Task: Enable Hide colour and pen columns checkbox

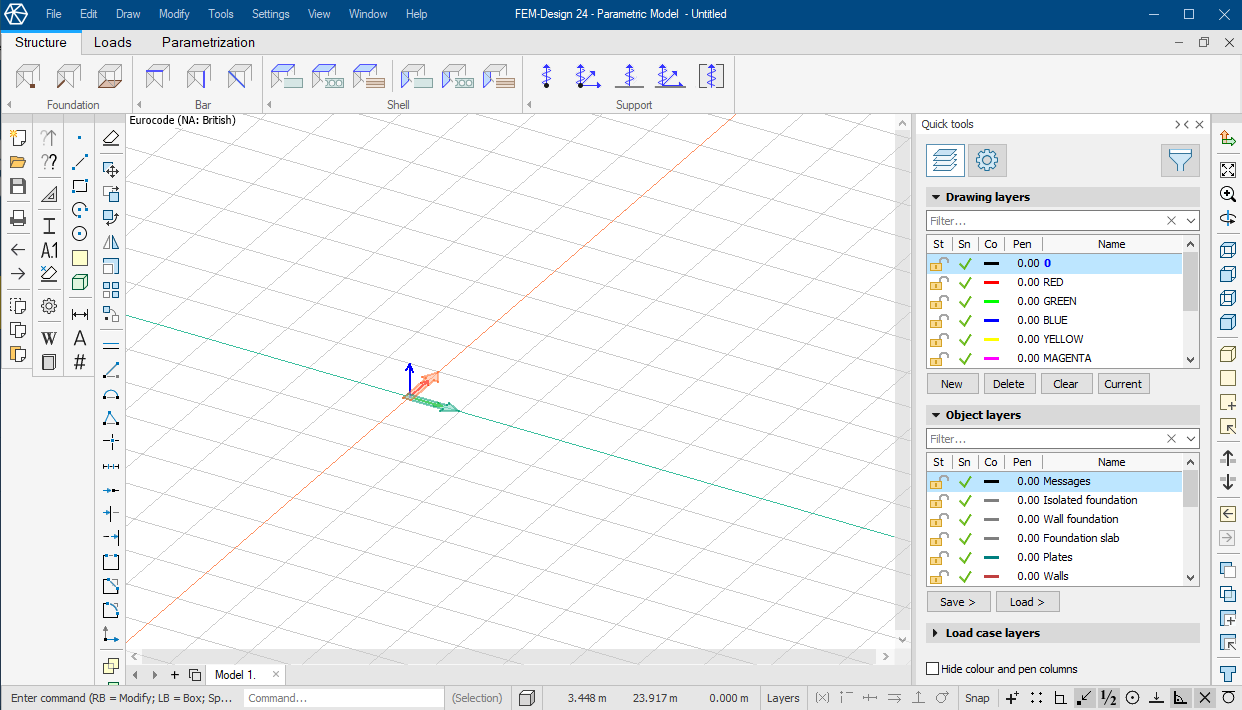Action: tap(933, 669)
